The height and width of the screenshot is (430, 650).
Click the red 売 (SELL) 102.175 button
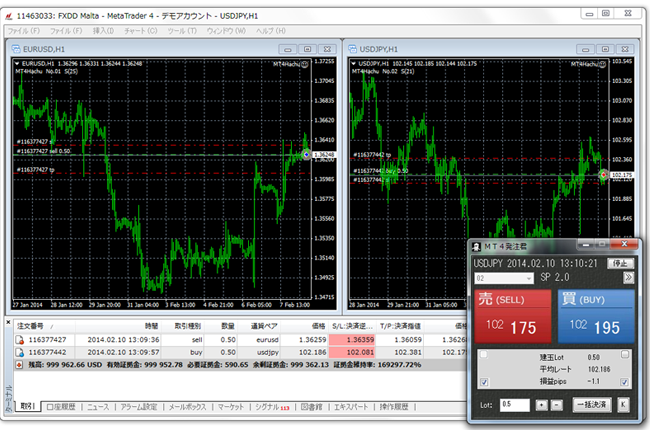tap(513, 316)
